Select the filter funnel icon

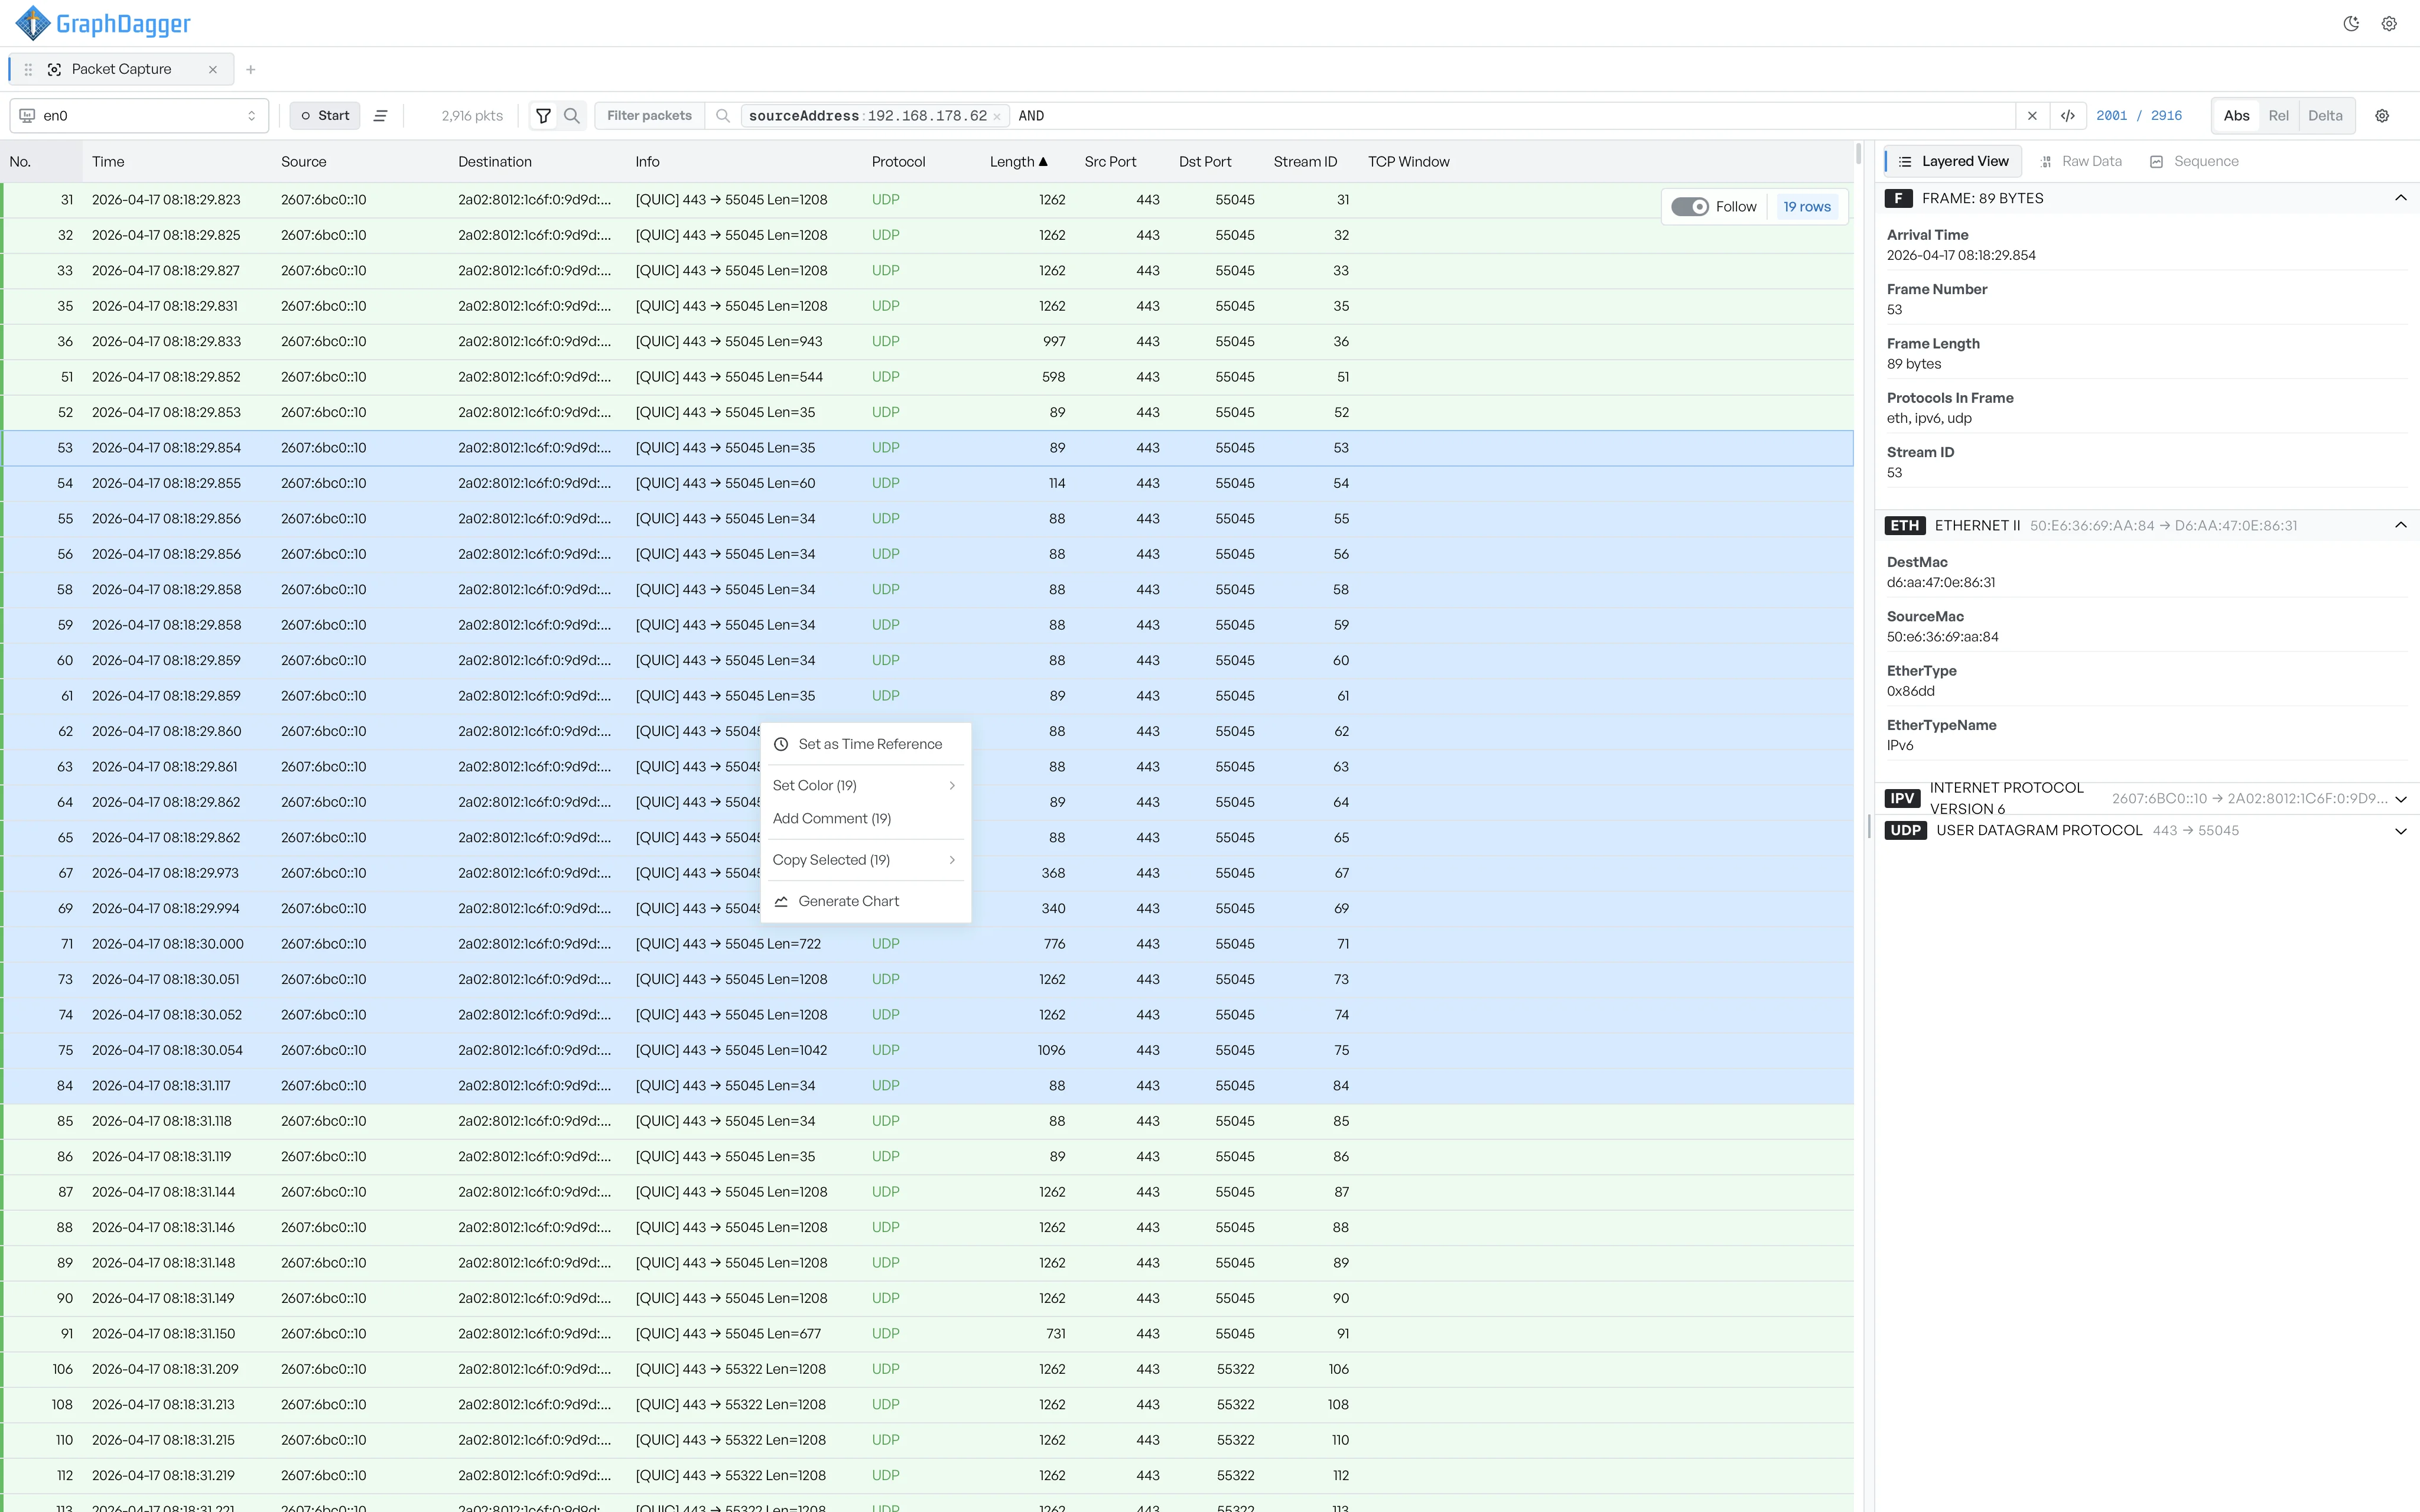pos(543,116)
